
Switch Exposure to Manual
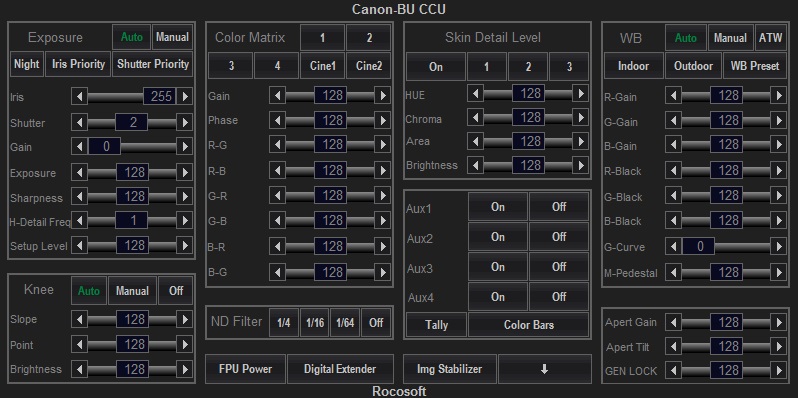point(173,37)
